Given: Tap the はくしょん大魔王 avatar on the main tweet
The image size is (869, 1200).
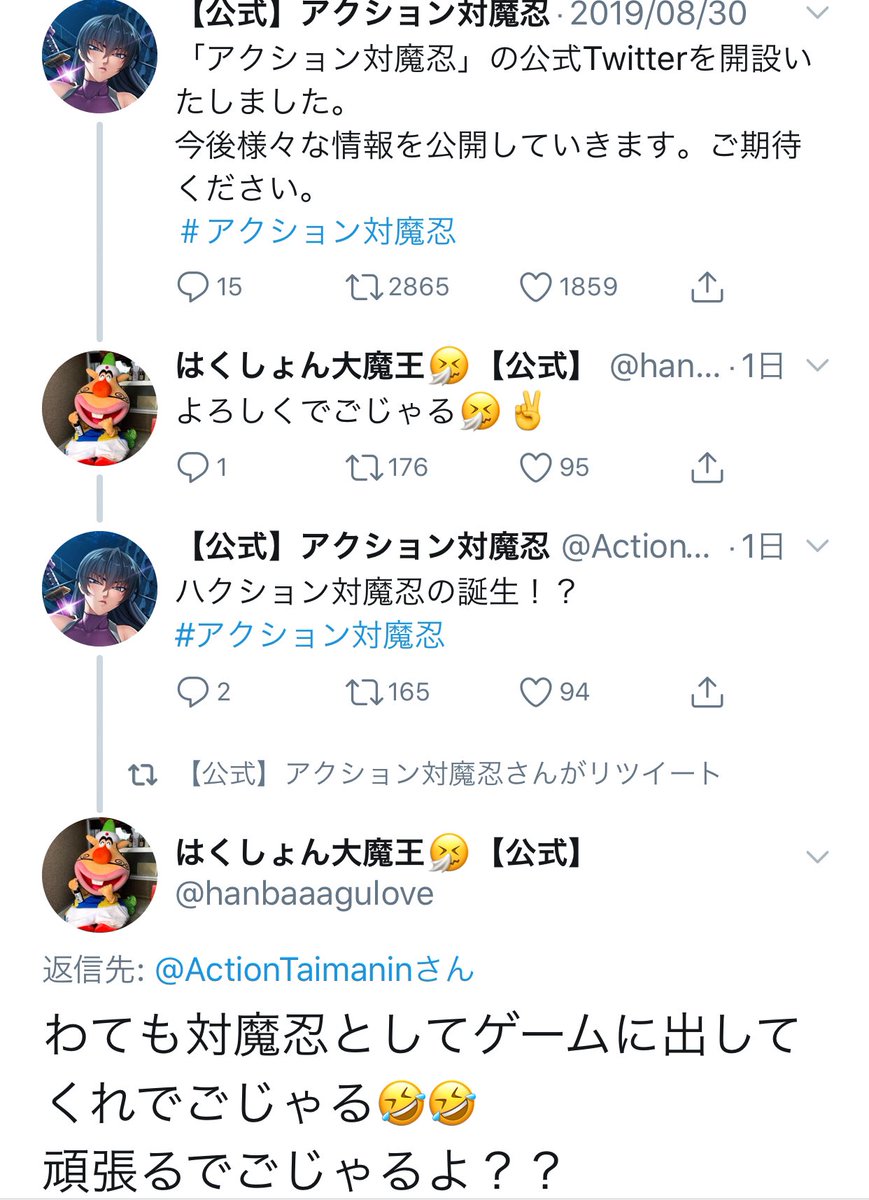Looking at the screenshot, I should 100,874.
